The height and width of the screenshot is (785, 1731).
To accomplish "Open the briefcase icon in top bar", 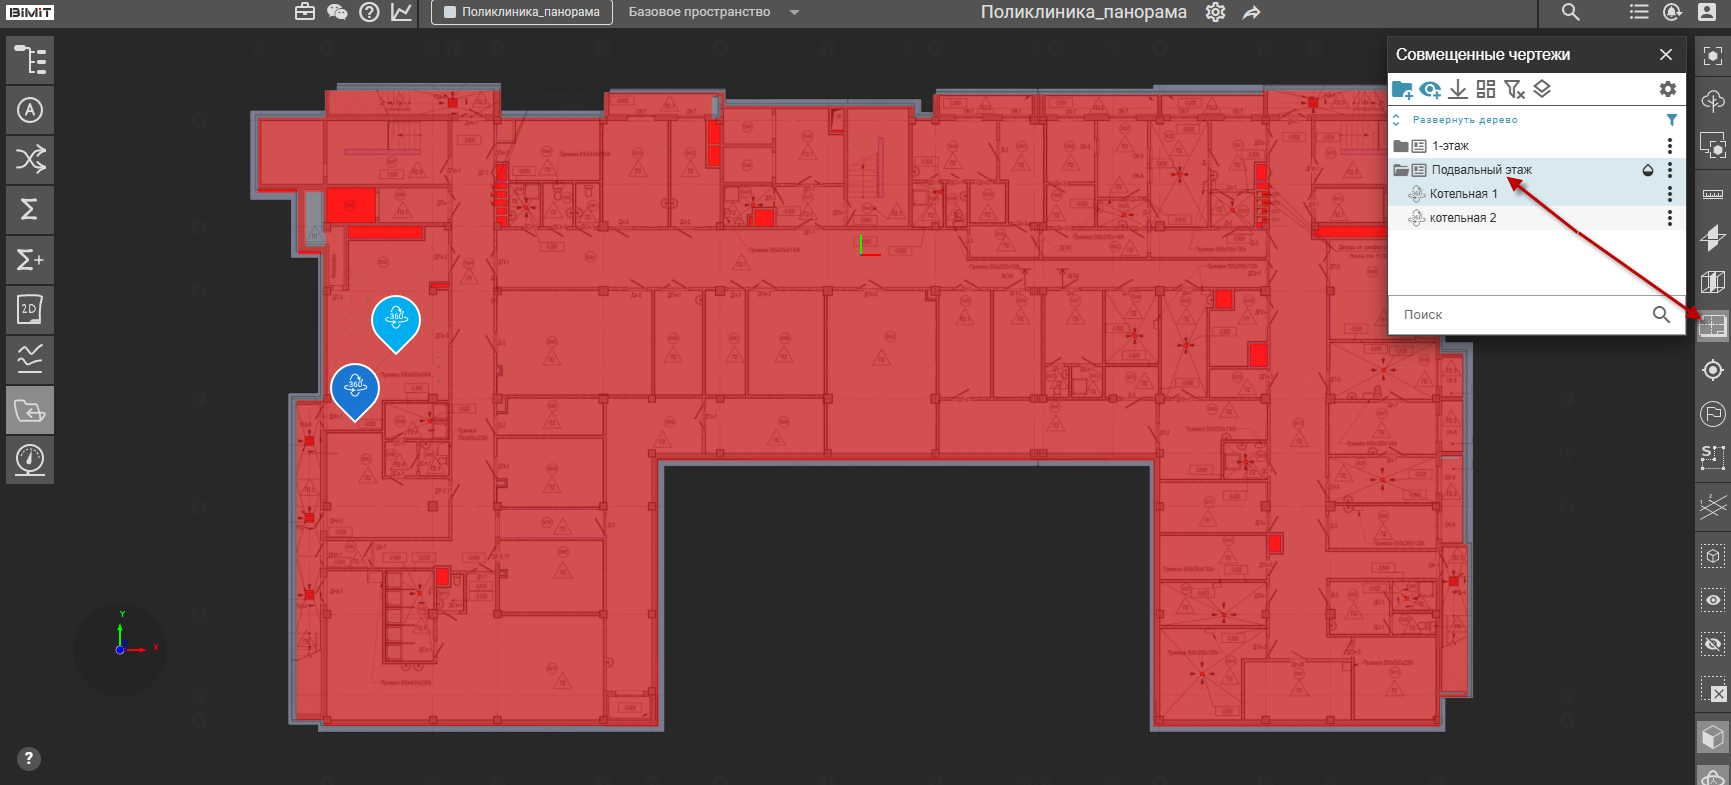I will pyautogui.click(x=305, y=12).
